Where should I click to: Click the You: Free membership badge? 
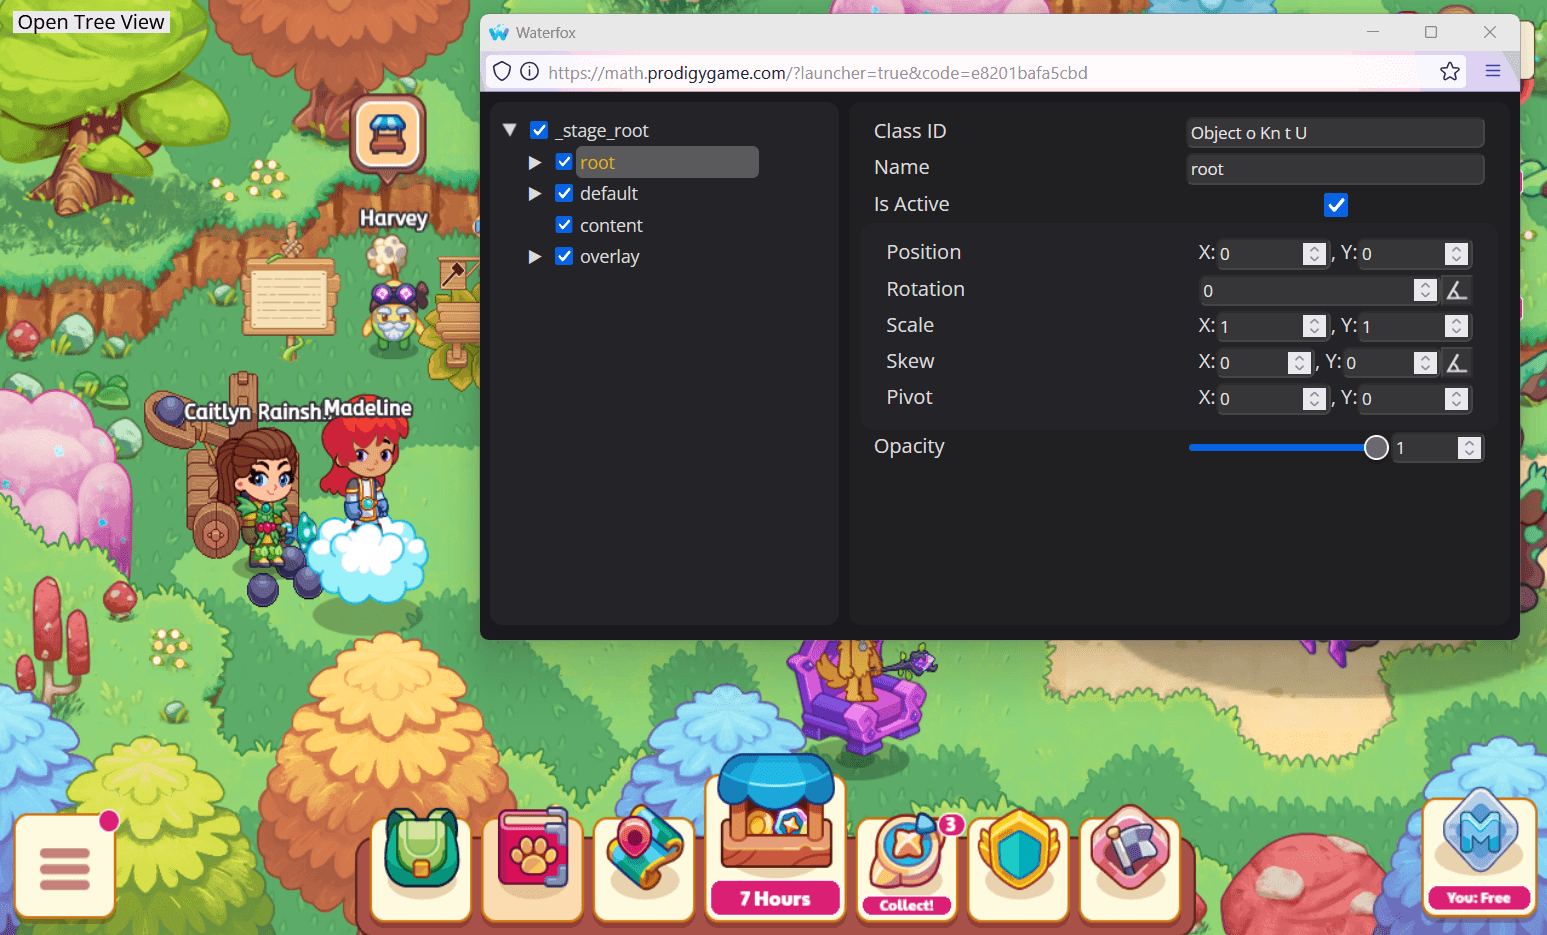point(1480,853)
